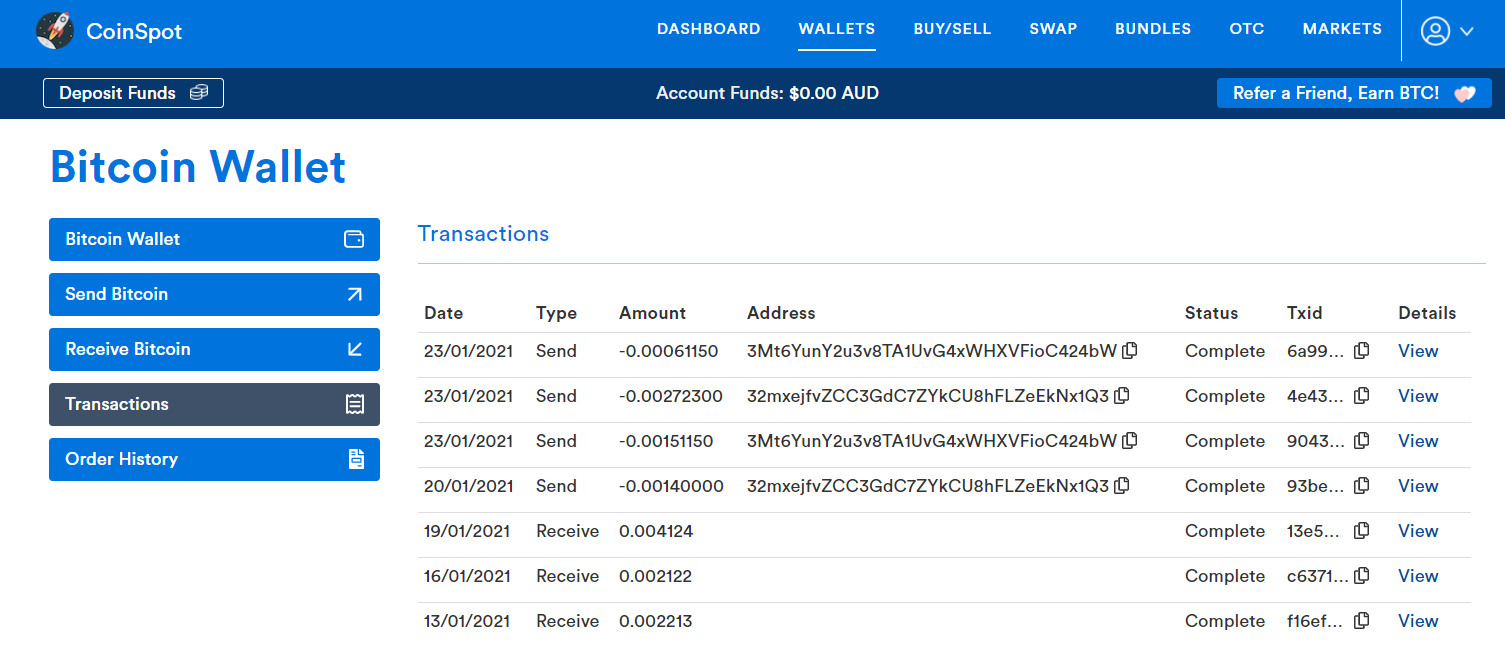This screenshot has height=654, width=1505.
Task: Open the Order History sidebar button
Action: coord(214,459)
